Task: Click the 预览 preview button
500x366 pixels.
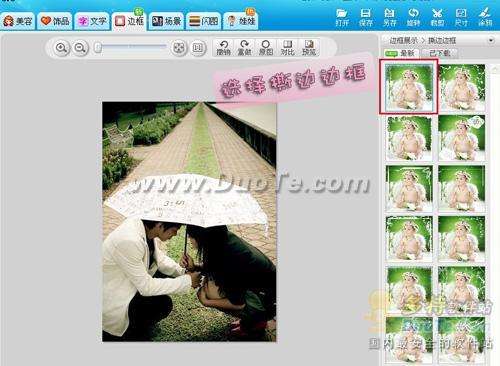Action: click(x=309, y=48)
